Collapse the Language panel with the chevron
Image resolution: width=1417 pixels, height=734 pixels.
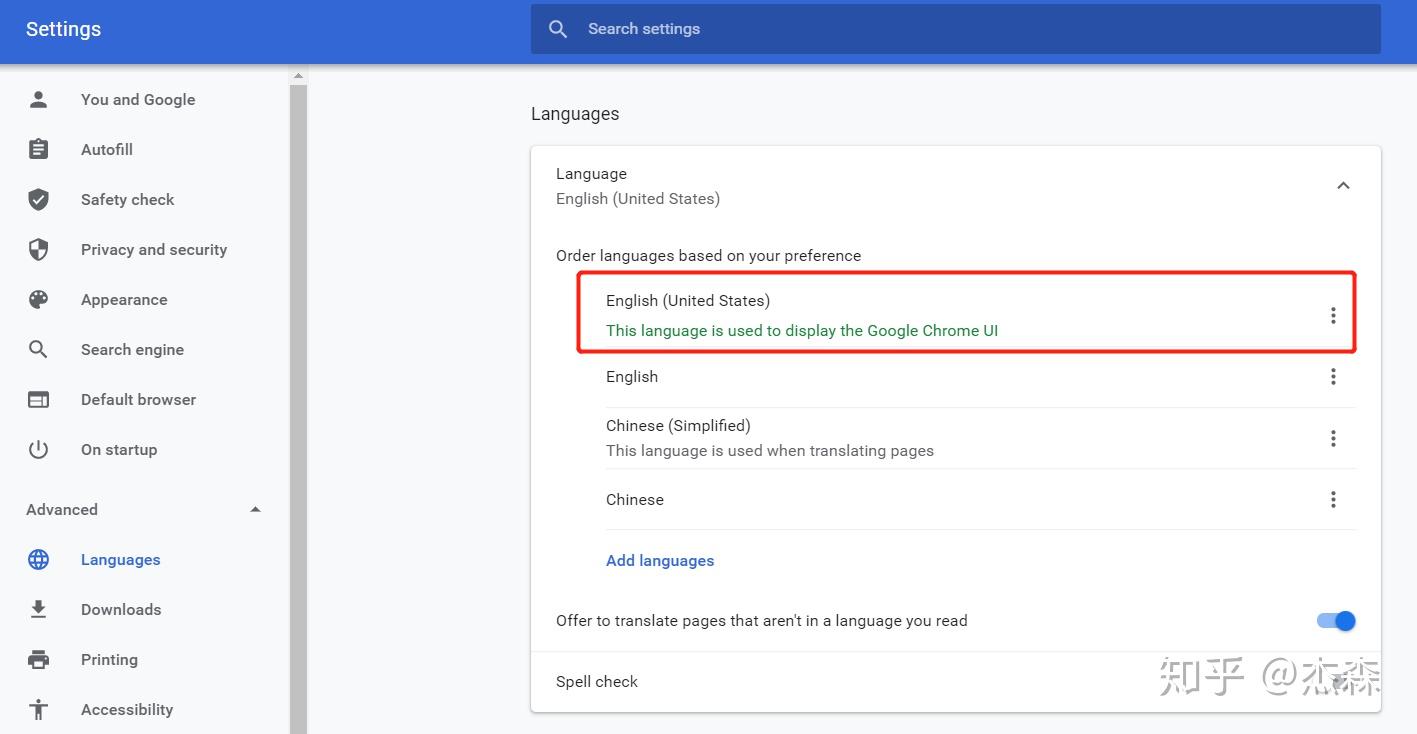[1343, 185]
